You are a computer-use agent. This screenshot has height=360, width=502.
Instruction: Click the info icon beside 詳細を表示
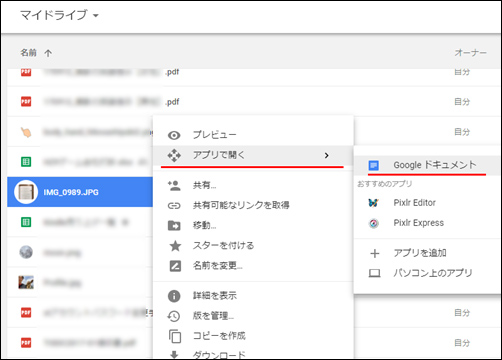pyautogui.click(x=174, y=296)
